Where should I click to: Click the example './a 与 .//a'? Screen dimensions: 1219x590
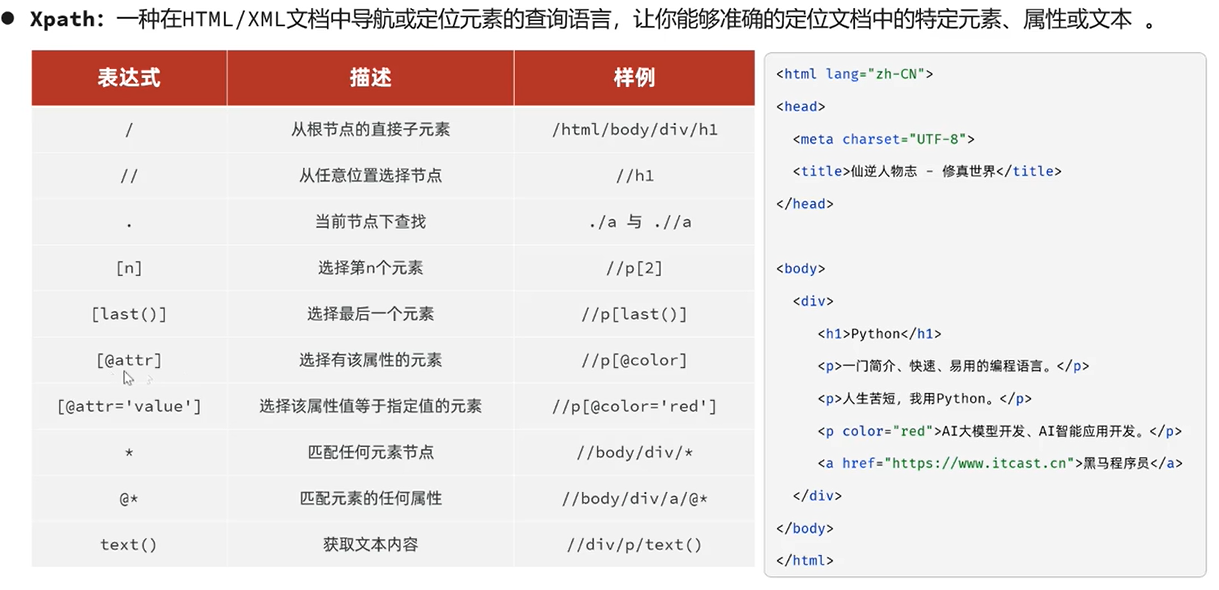(639, 222)
